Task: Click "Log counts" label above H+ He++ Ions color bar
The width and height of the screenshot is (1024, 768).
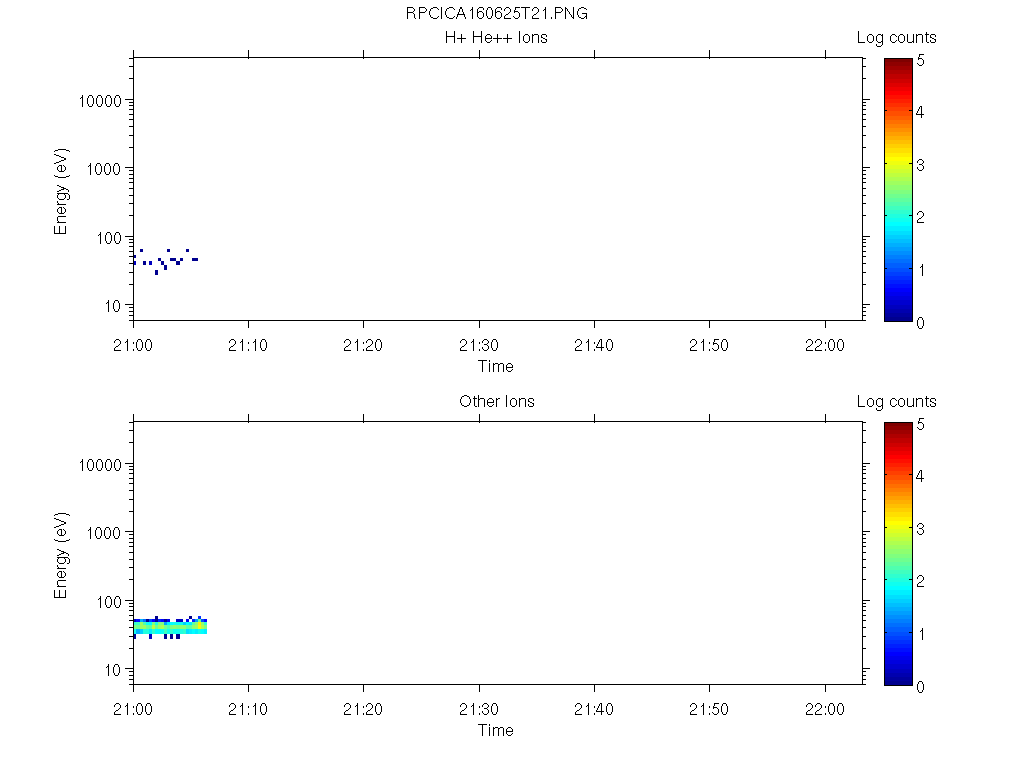Action: 897,38
